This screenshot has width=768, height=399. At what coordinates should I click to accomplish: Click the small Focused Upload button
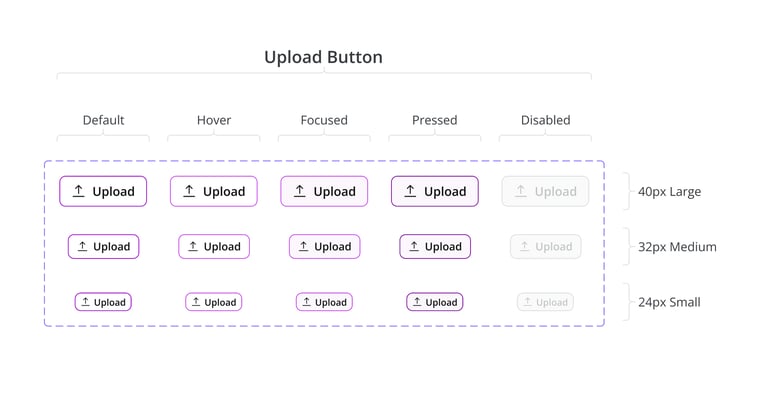[324, 302]
